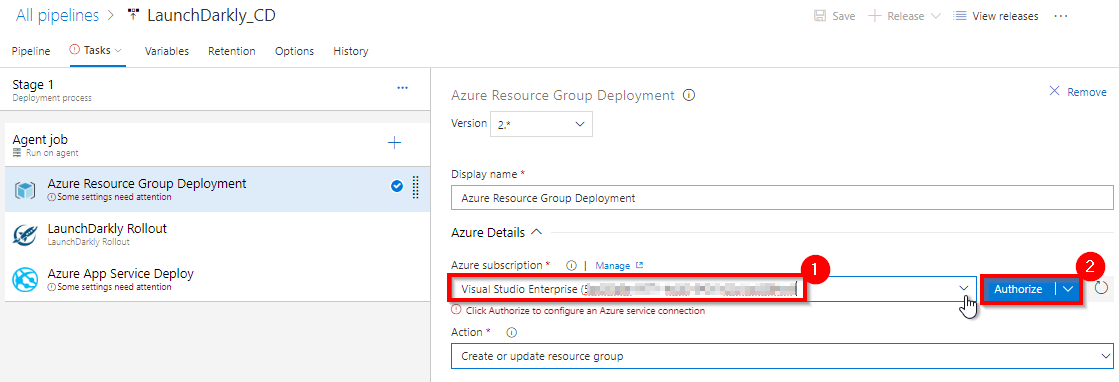Open the Action dropdown list
Viewport: 1119px width, 382px height.
click(x=782, y=356)
